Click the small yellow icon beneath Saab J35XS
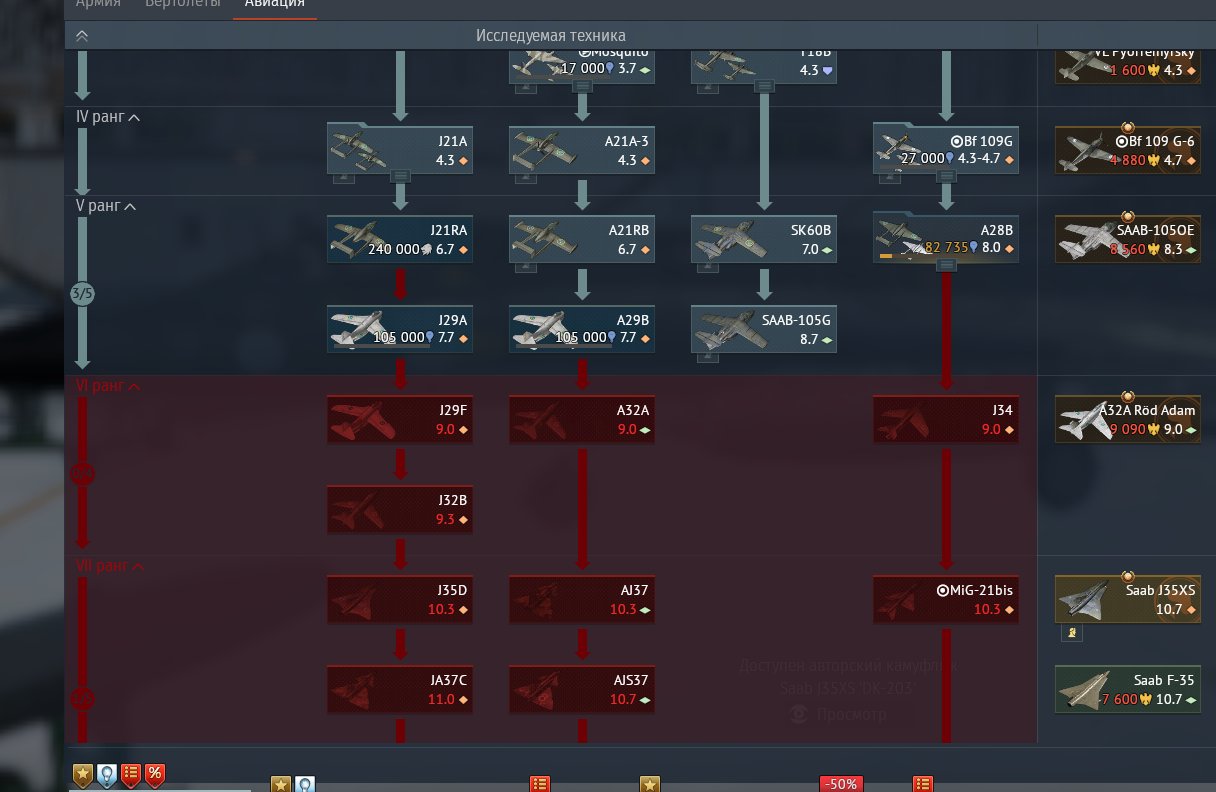This screenshot has height=792, width=1216. pos(1071,633)
